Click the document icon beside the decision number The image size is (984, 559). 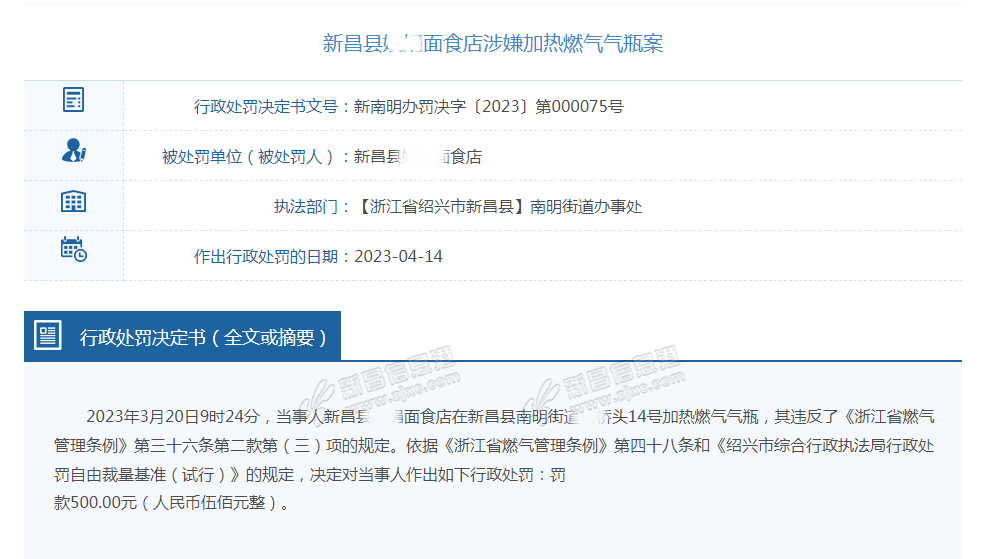coord(73,100)
